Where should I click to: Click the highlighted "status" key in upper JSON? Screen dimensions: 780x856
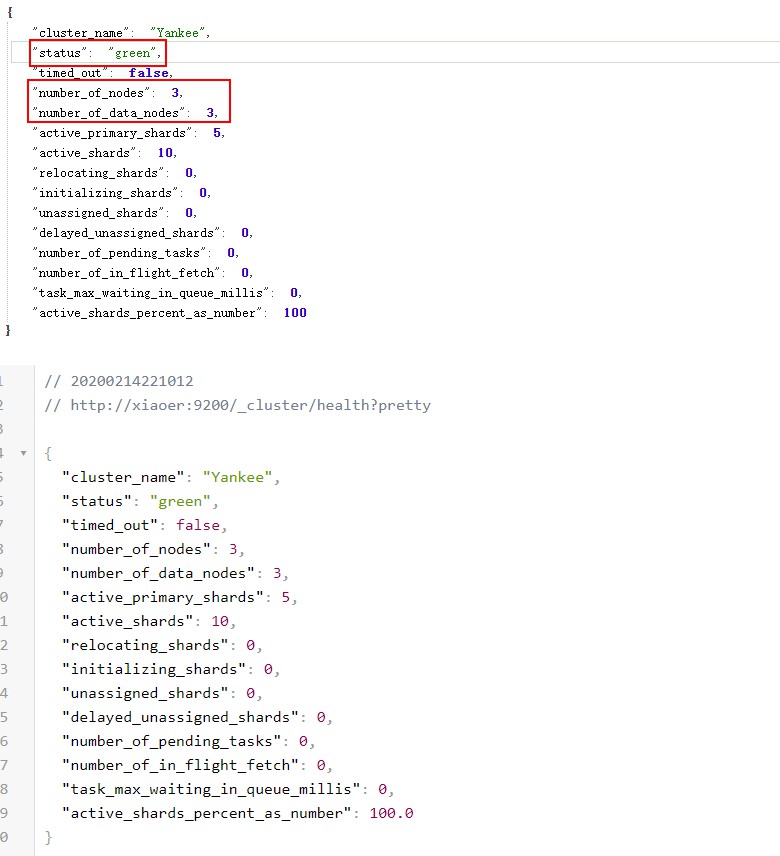60,53
